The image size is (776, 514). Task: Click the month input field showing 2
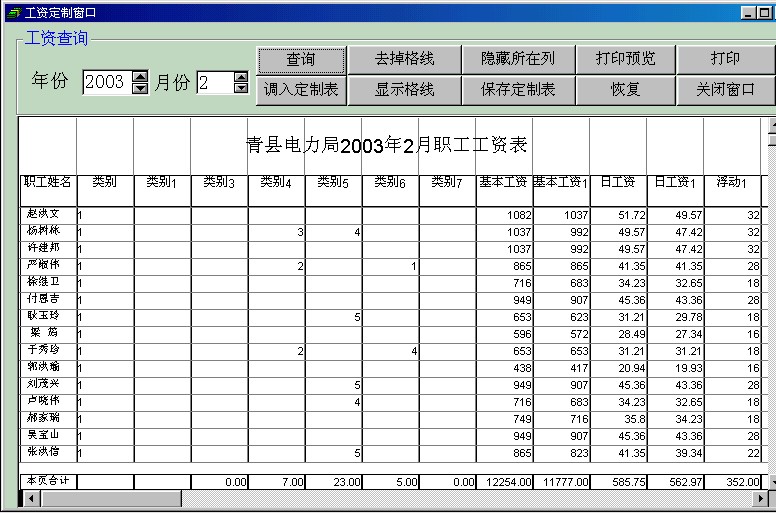pyautogui.click(x=214, y=82)
